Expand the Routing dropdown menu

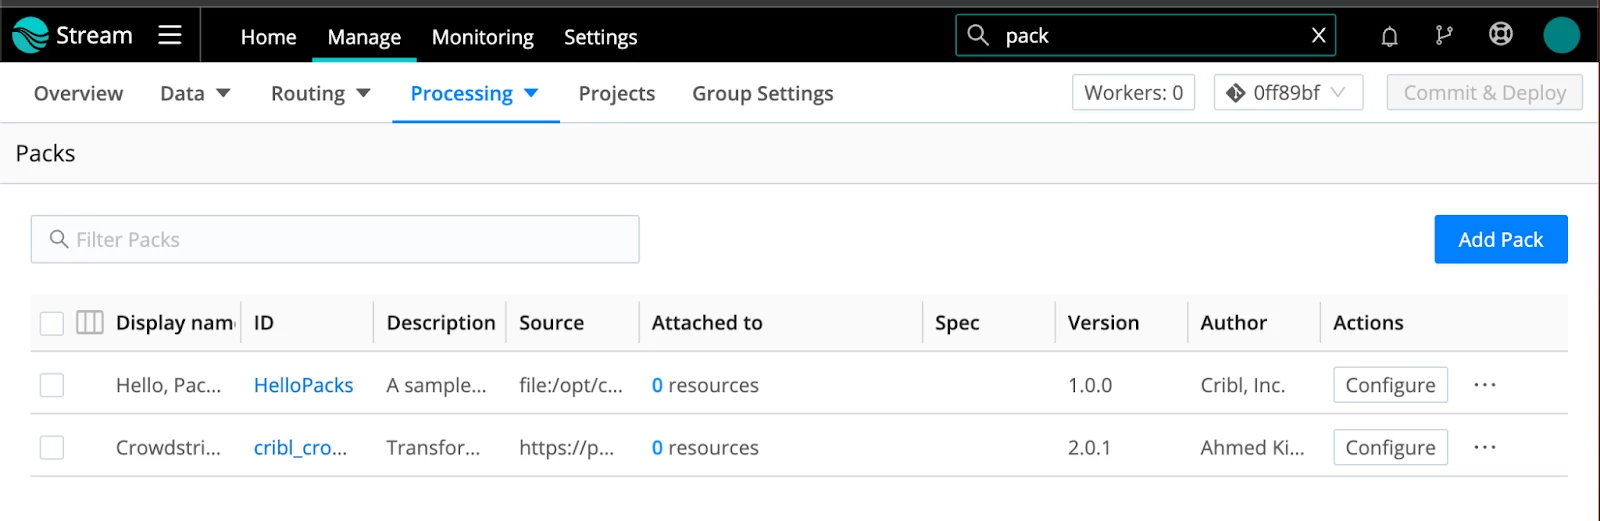[320, 93]
